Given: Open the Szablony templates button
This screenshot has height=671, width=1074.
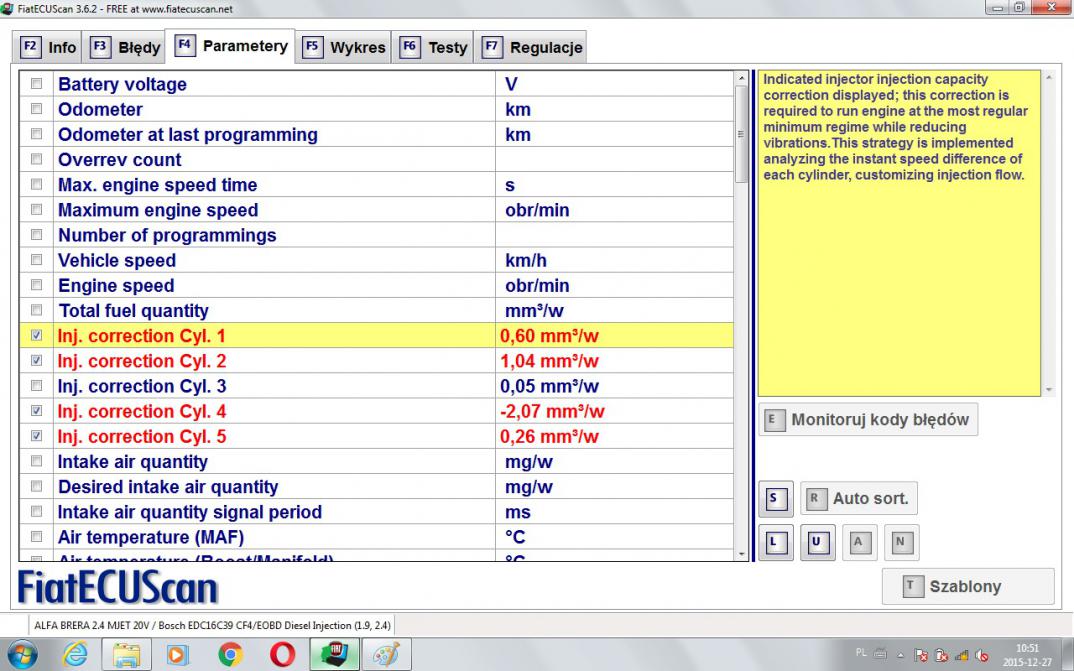Looking at the screenshot, I should click(x=967, y=587).
